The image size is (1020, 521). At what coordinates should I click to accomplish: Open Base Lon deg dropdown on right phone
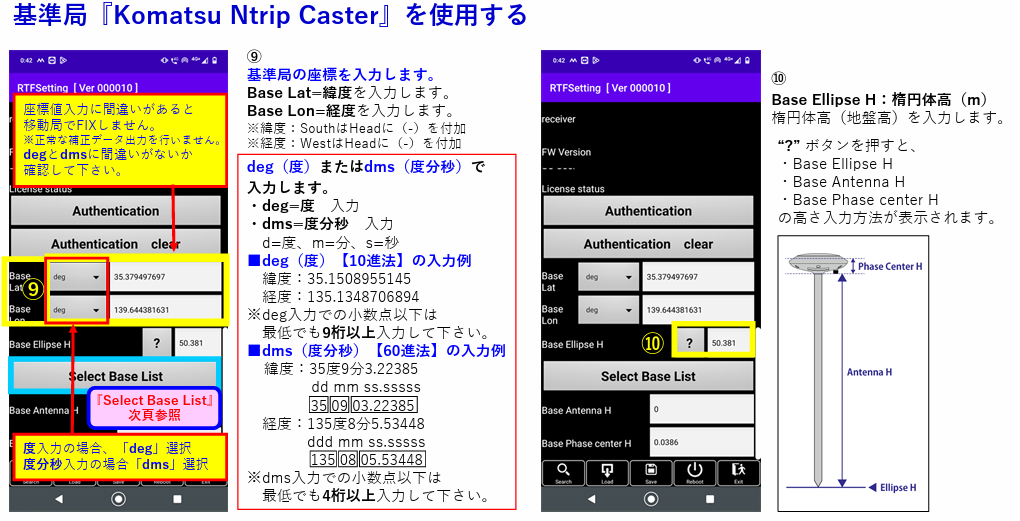tap(608, 310)
